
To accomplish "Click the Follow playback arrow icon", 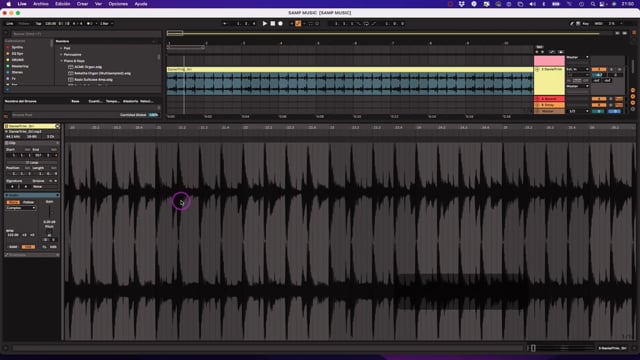I will click(x=225, y=24).
